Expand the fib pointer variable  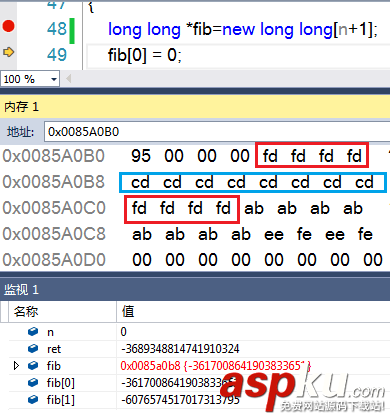(16, 366)
